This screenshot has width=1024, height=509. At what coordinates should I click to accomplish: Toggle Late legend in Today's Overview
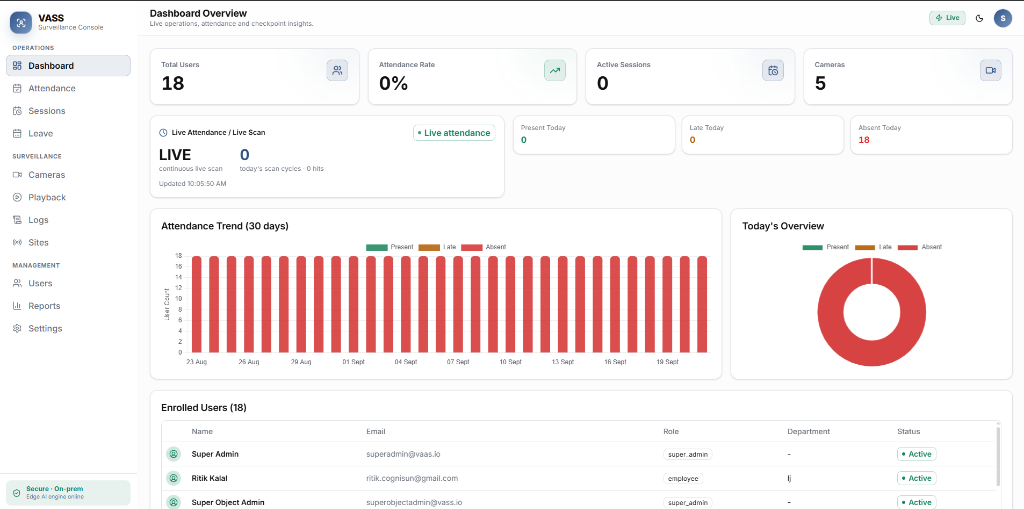tap(873, 247)
